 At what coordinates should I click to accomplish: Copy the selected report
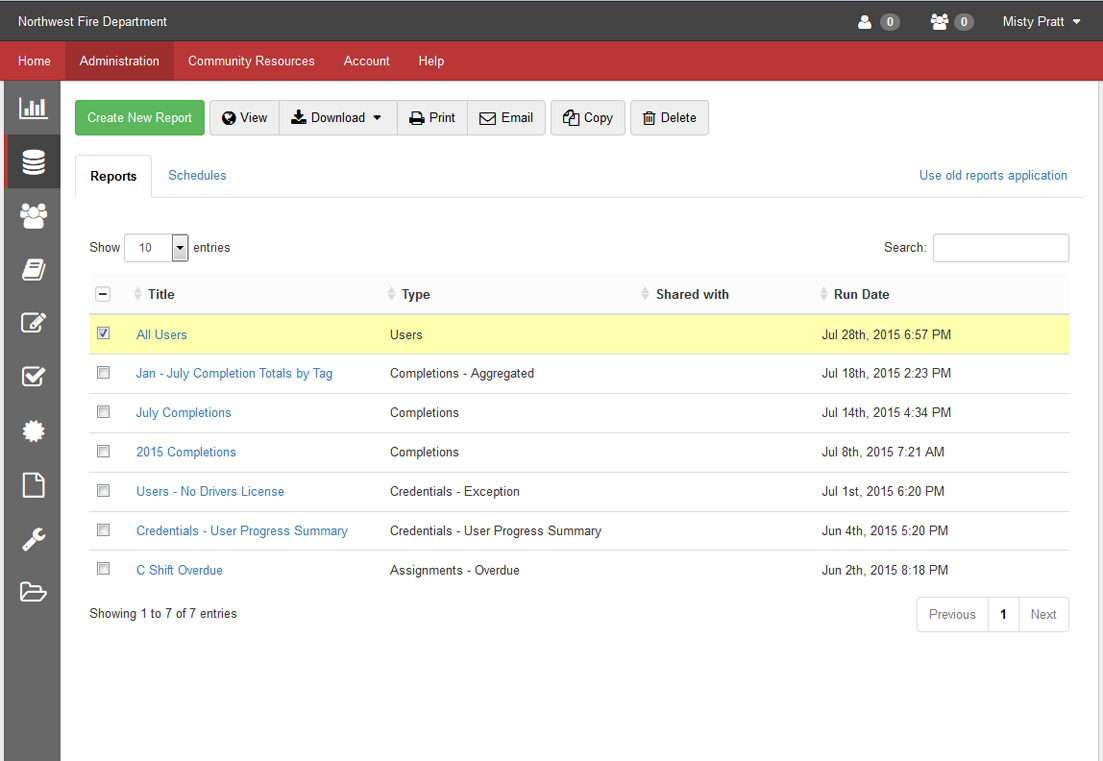point(587,117)
